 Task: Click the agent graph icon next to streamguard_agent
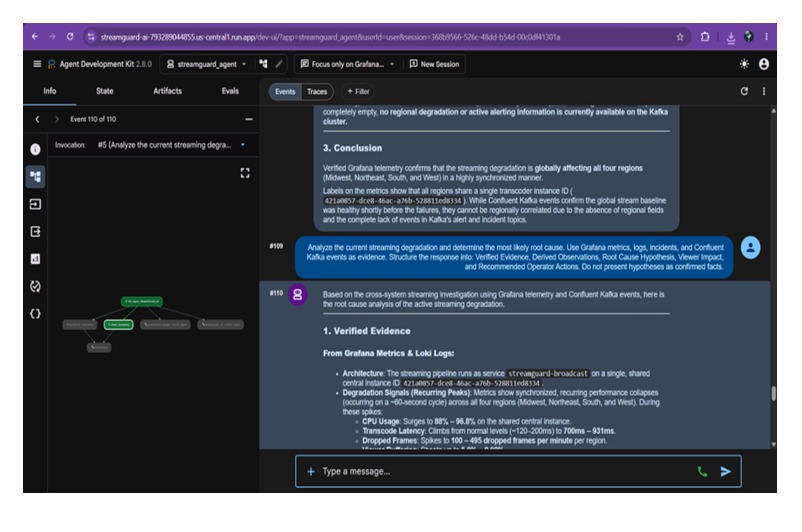click(x=263, y=64)
